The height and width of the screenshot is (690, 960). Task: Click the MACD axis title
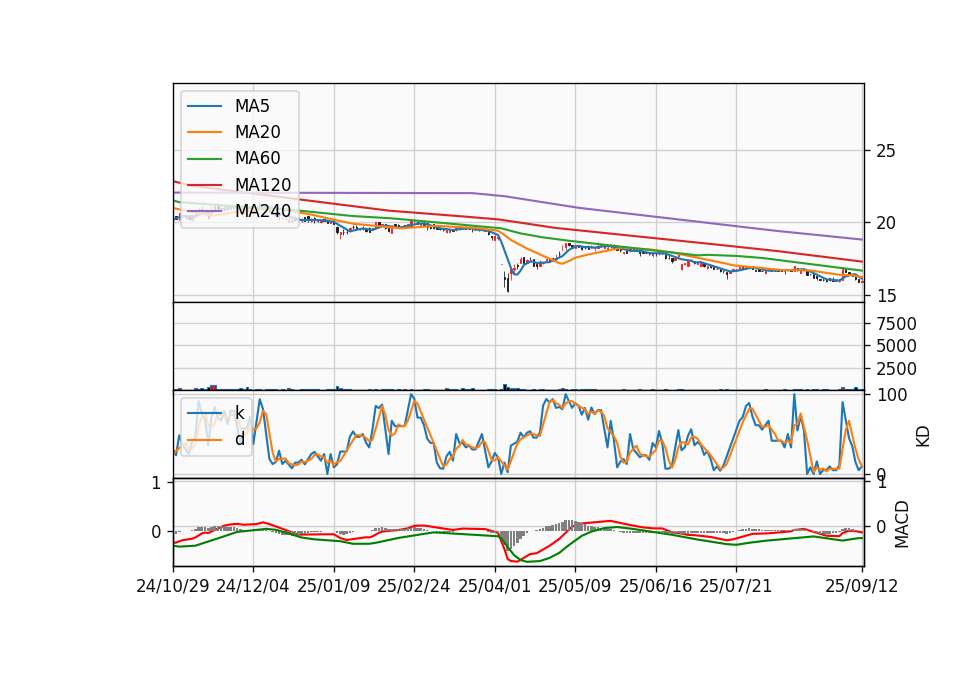pos(901,524)
